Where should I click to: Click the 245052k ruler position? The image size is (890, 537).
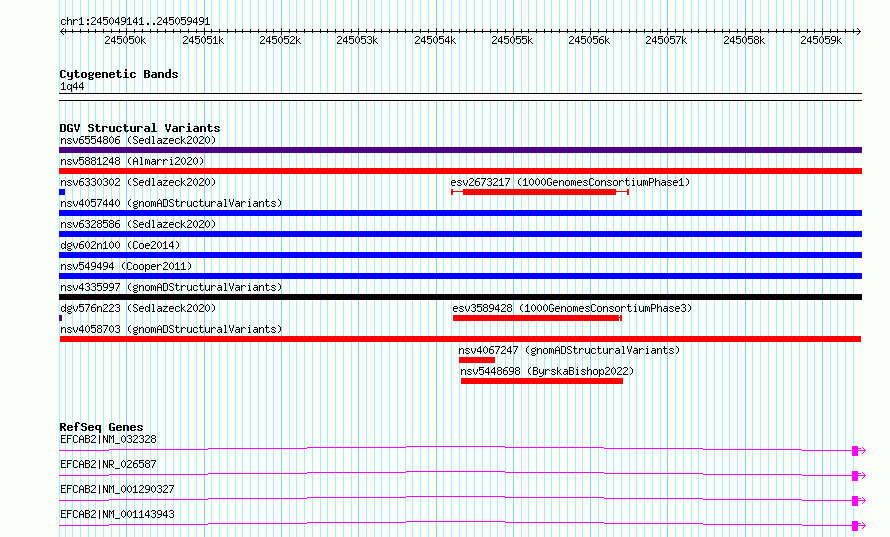280,40
